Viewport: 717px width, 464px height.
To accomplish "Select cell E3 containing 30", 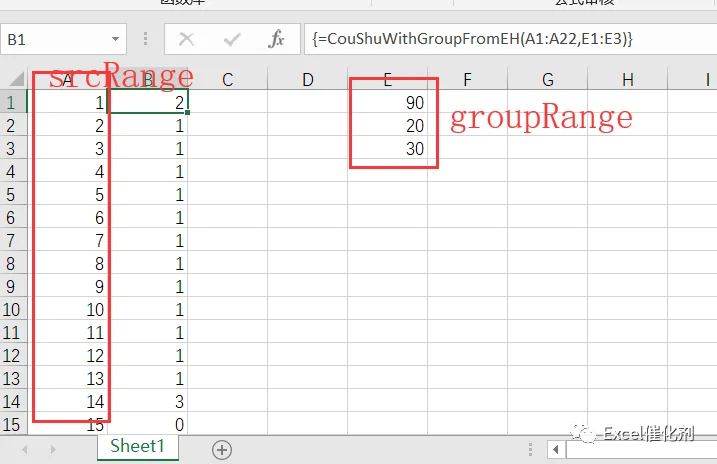I will (x=388, y=148).
